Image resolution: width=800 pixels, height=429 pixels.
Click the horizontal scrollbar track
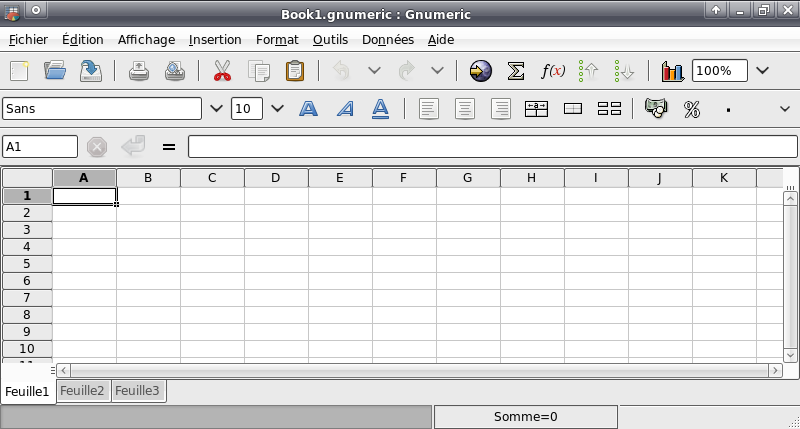(419, 370)
